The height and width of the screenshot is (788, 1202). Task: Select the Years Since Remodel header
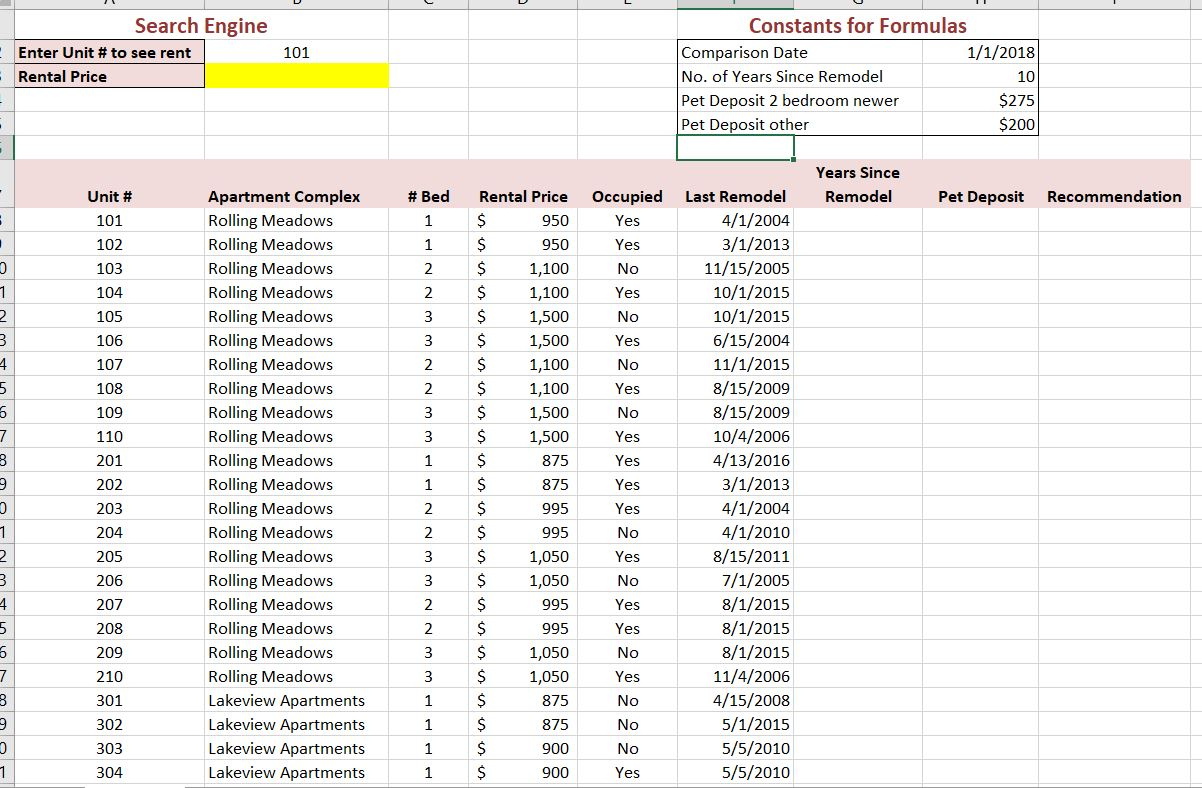[858, 185]
